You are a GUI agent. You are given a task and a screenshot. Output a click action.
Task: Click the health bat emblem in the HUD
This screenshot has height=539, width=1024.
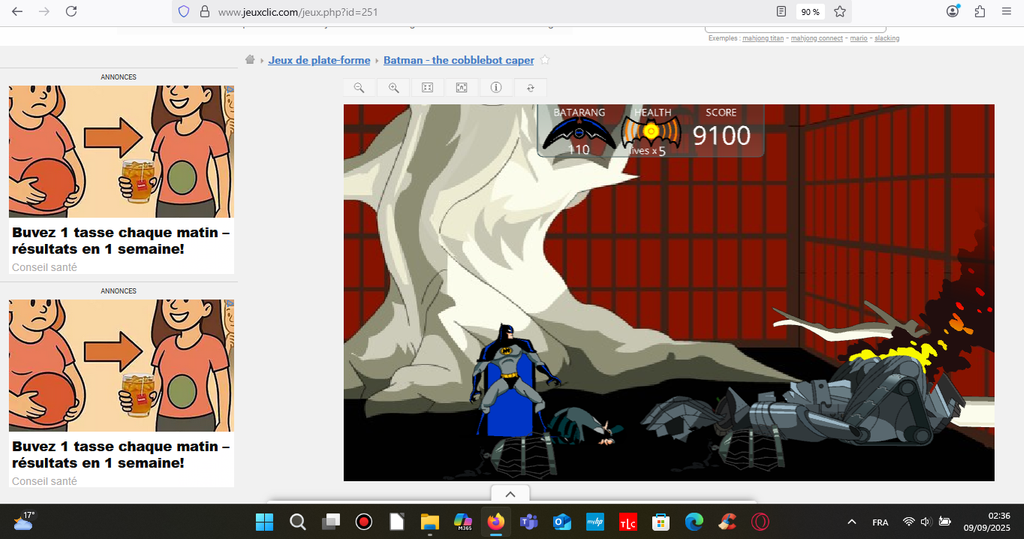click(650, 133)
